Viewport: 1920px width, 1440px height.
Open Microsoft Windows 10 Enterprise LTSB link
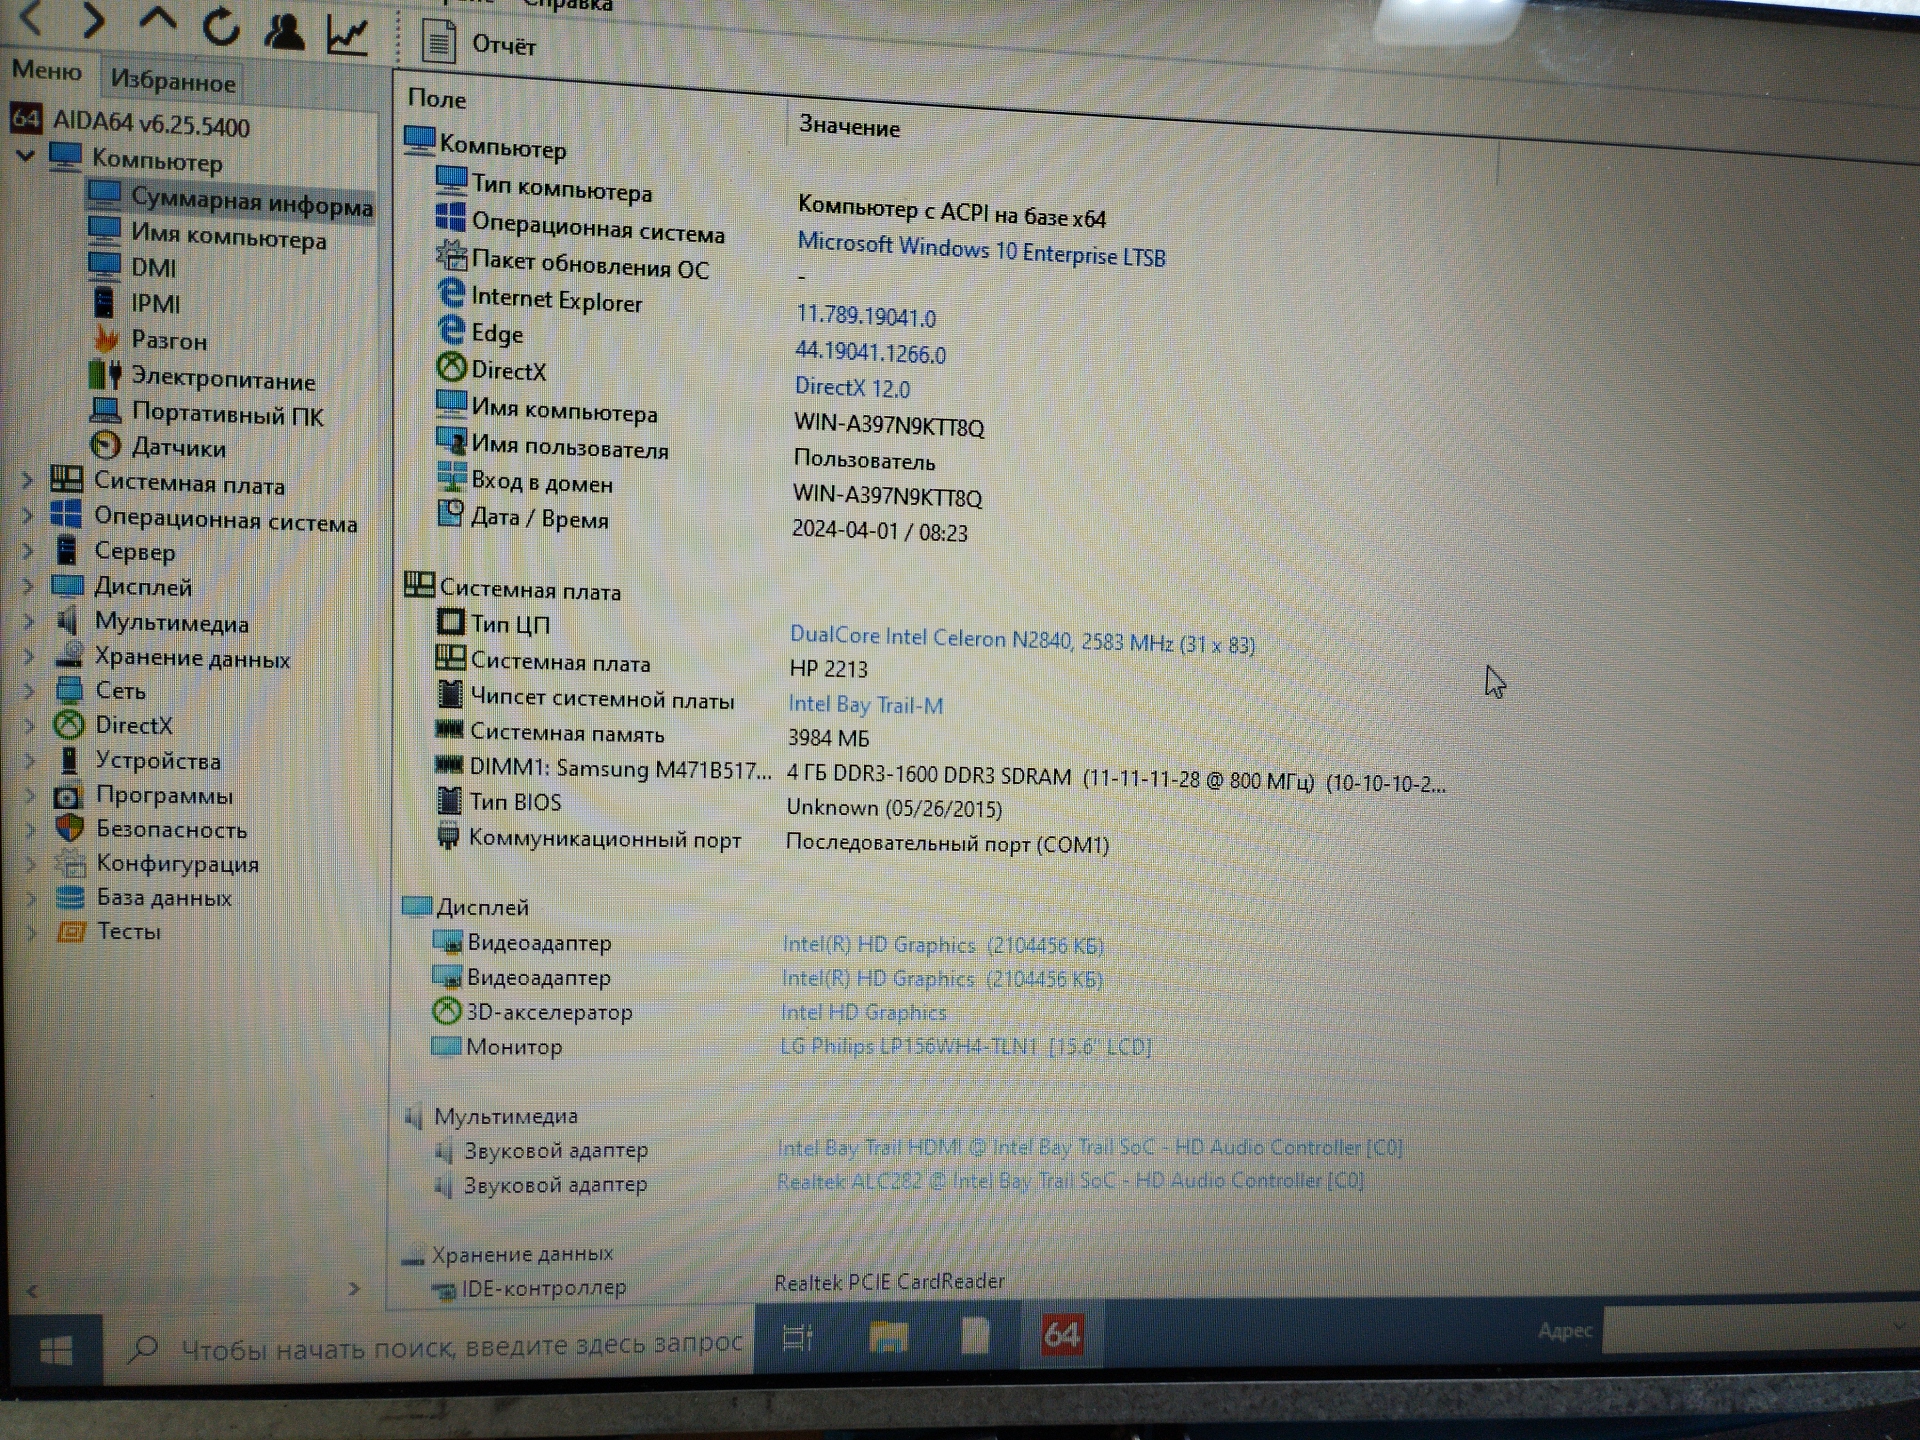click(981, 250)
